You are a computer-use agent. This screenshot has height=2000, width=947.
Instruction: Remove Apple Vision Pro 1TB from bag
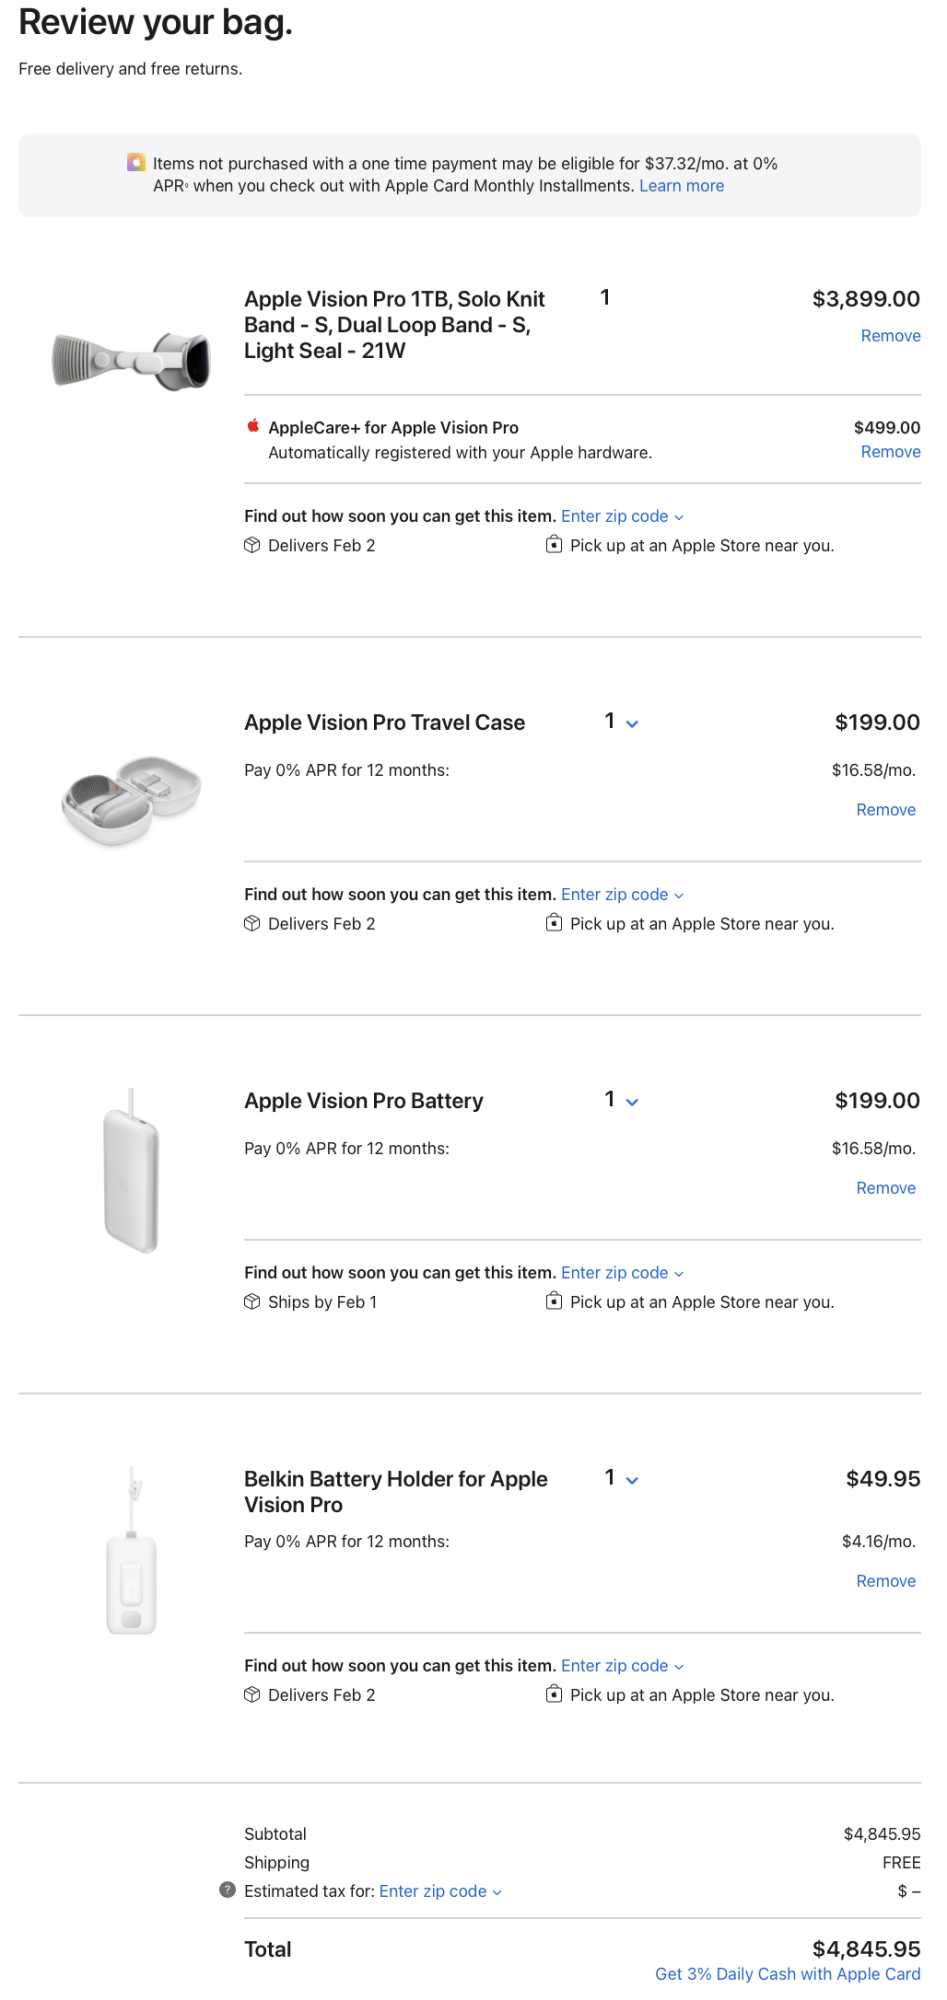[x=890, y=336]
